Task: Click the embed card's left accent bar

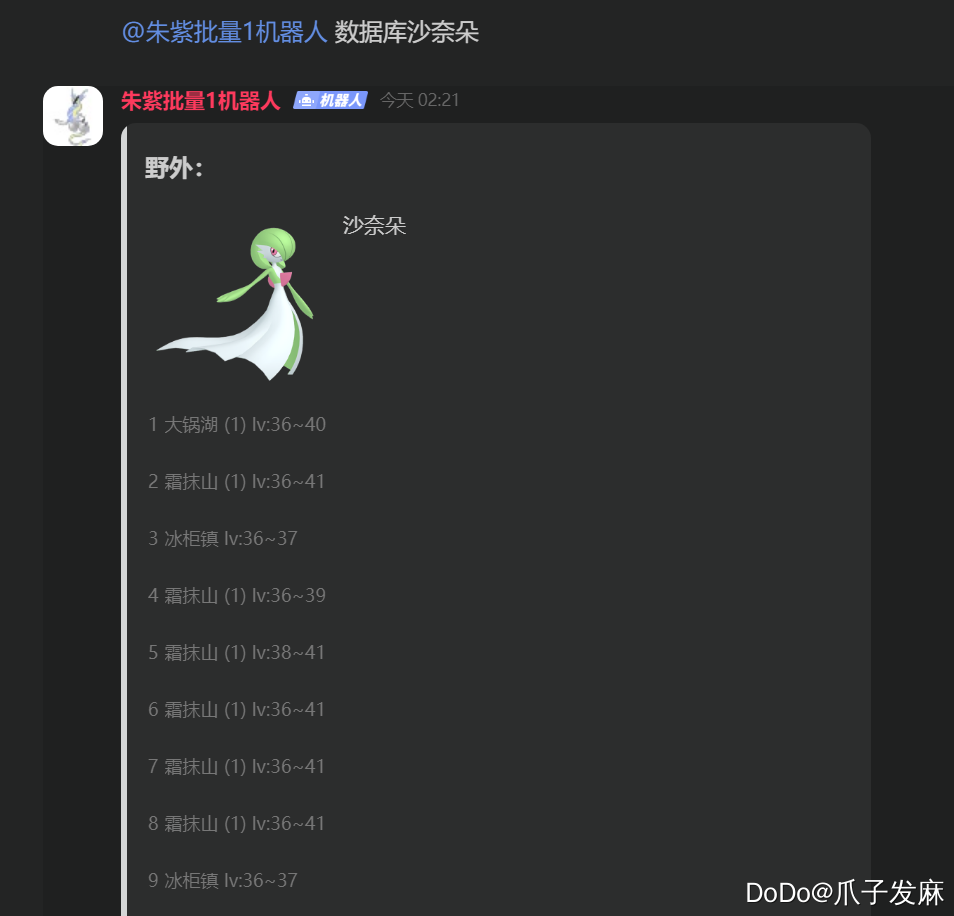Action: [x=124, y=520]
